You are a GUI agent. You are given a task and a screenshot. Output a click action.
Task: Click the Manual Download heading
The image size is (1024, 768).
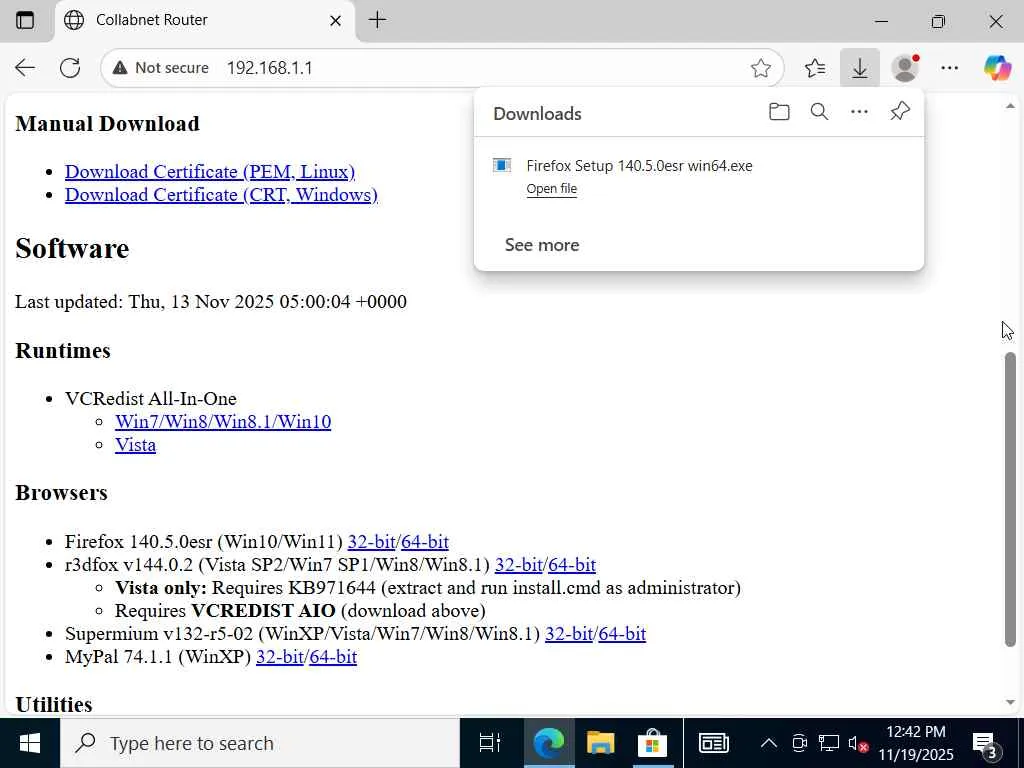coord(107,123)
